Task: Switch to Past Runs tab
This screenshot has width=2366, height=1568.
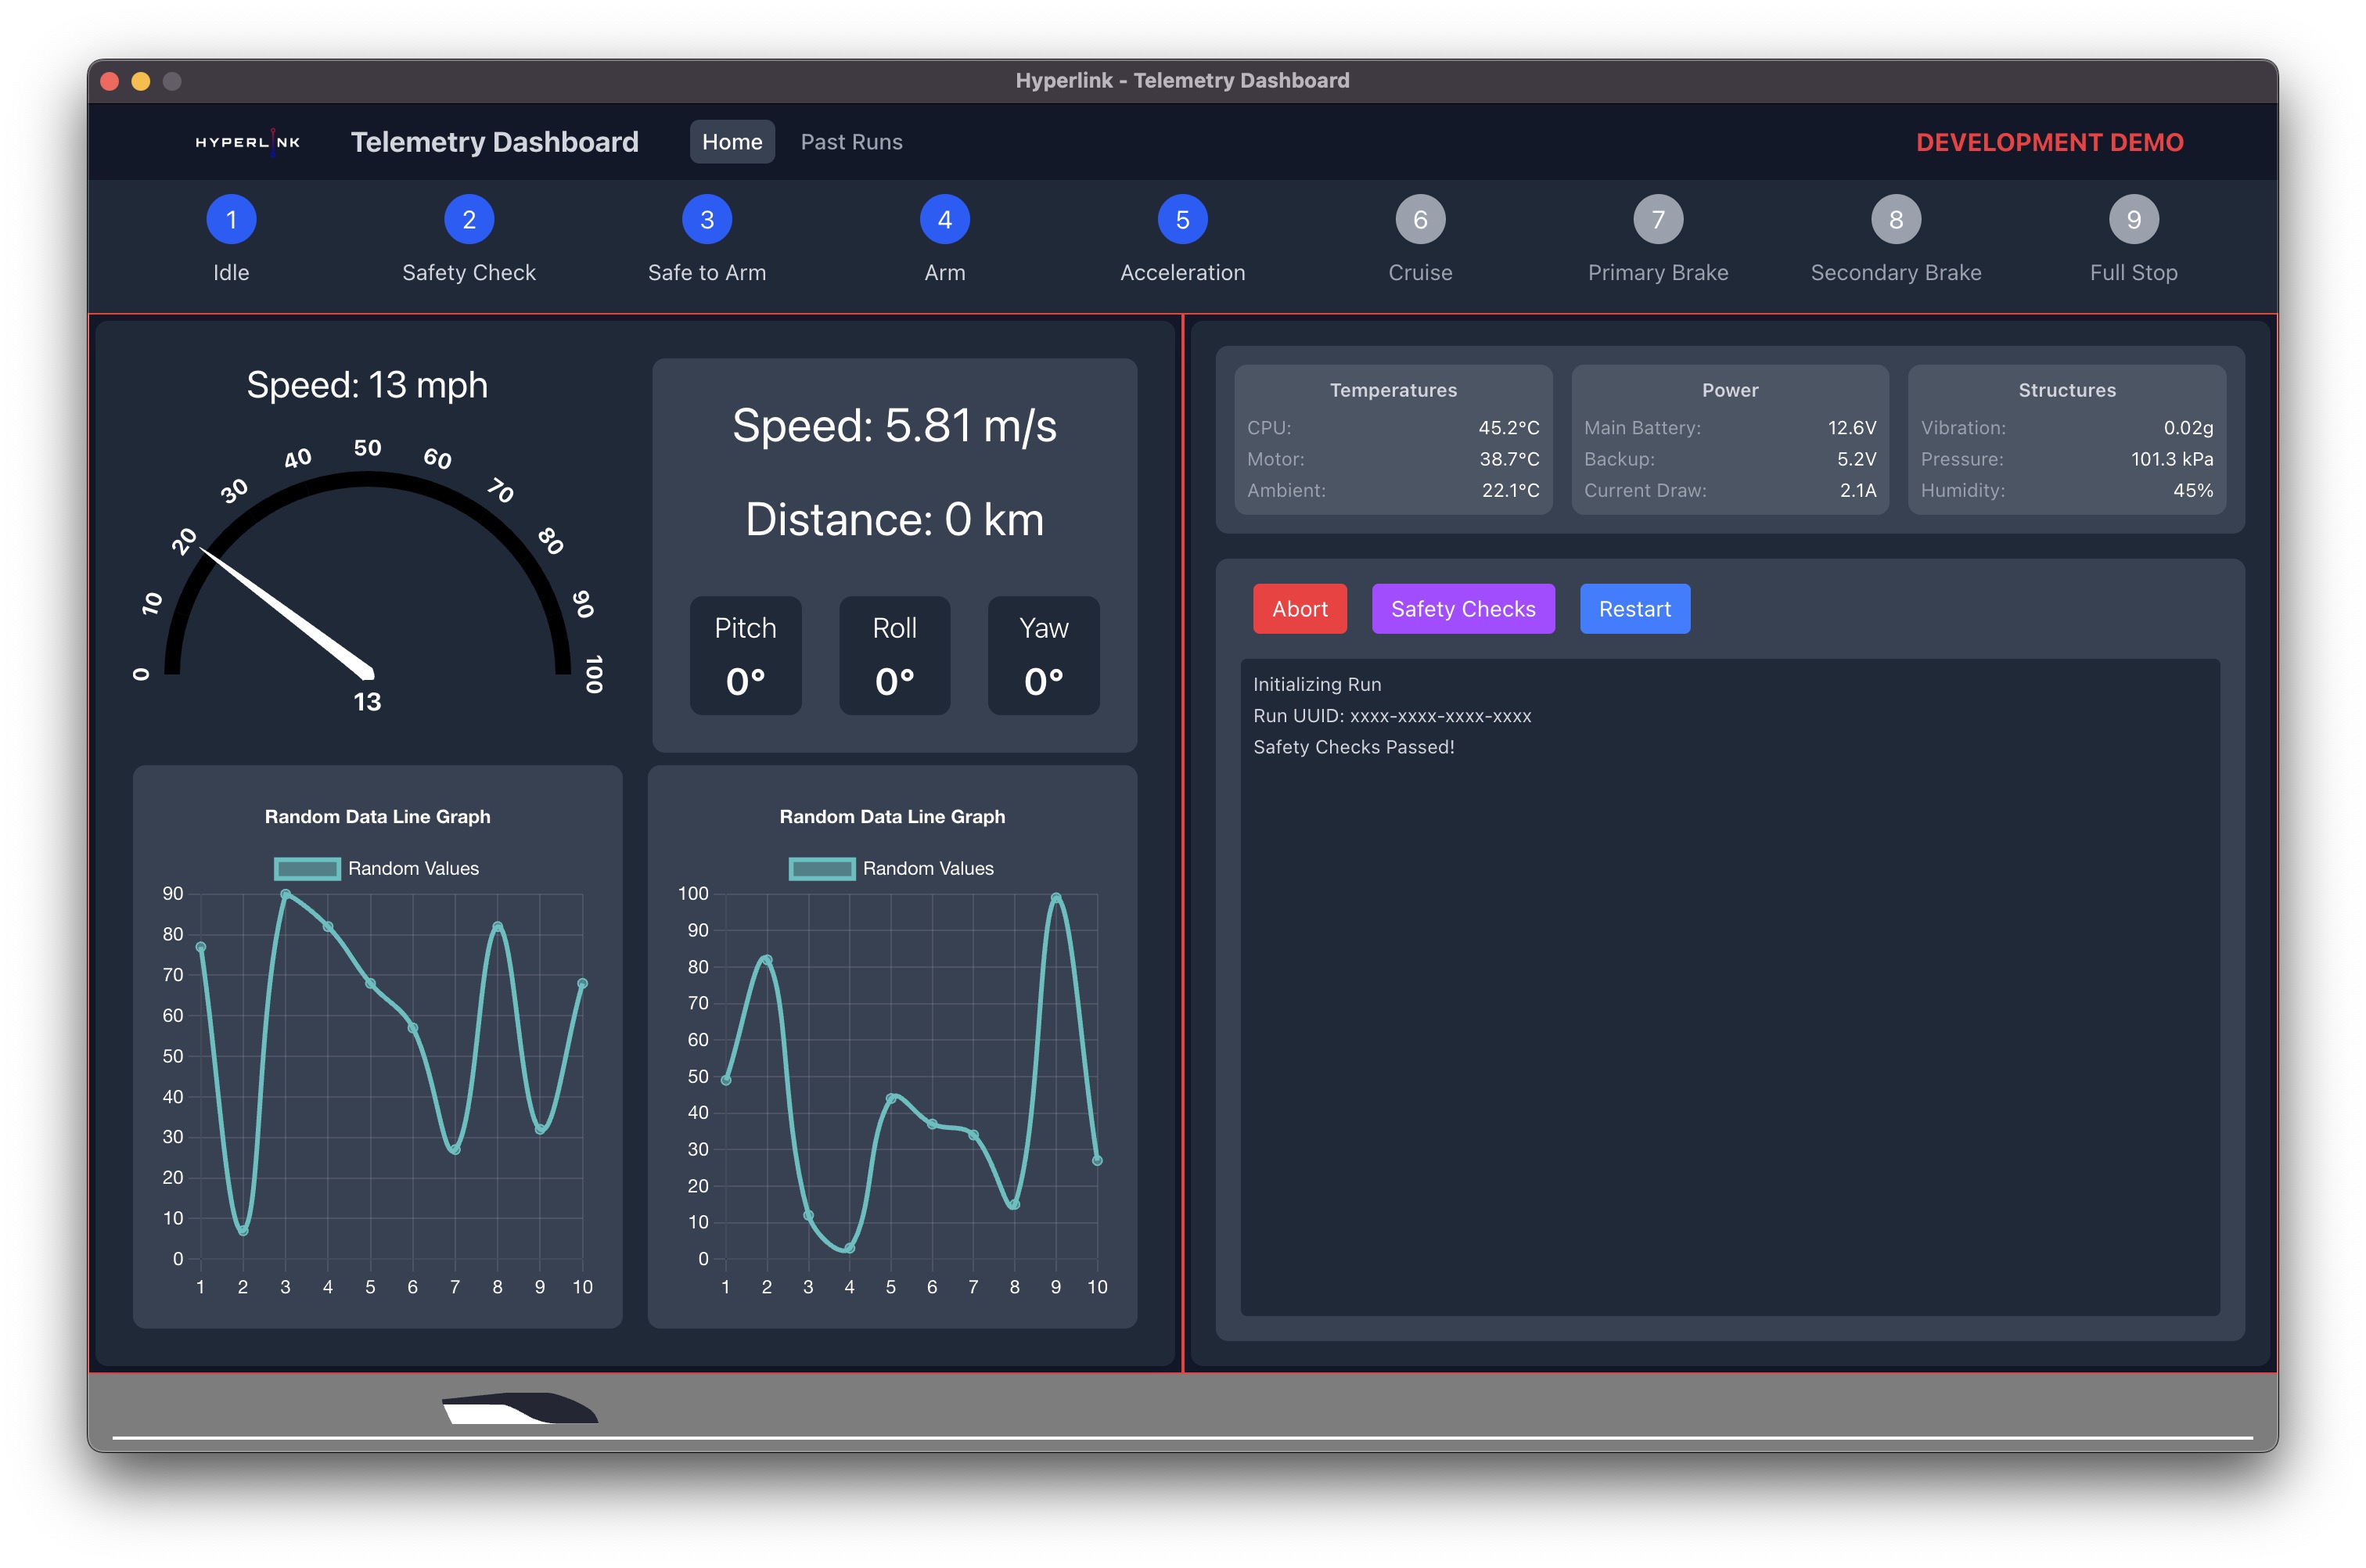Action: point(851,142)
